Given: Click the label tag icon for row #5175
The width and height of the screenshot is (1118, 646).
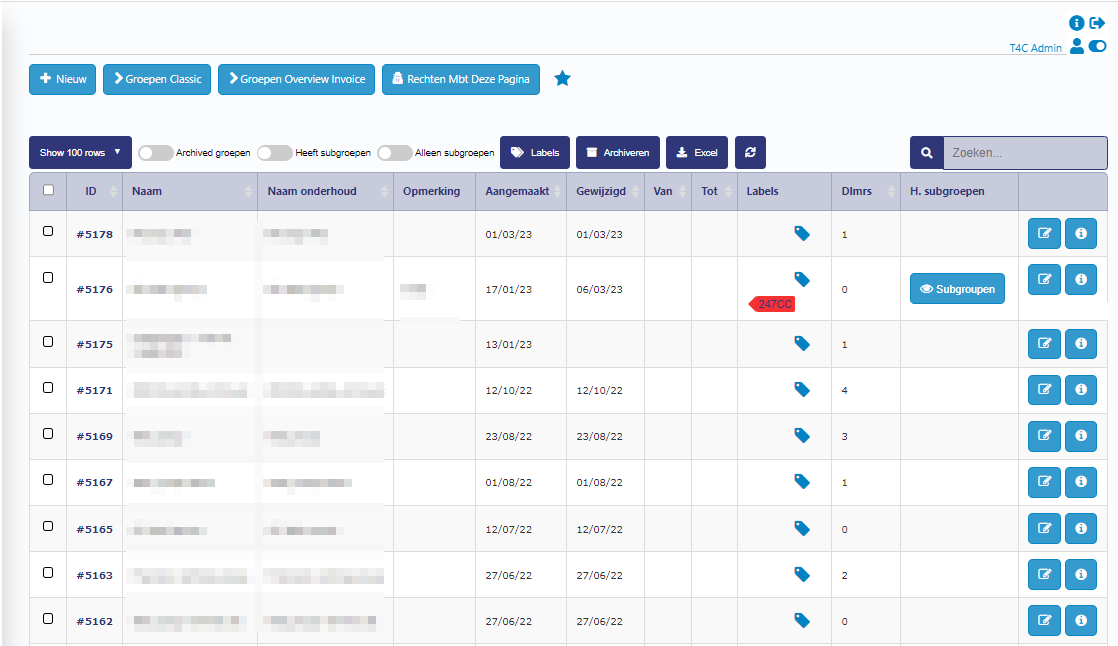Looking at the screenshot, I should click(x=801, y=343).
